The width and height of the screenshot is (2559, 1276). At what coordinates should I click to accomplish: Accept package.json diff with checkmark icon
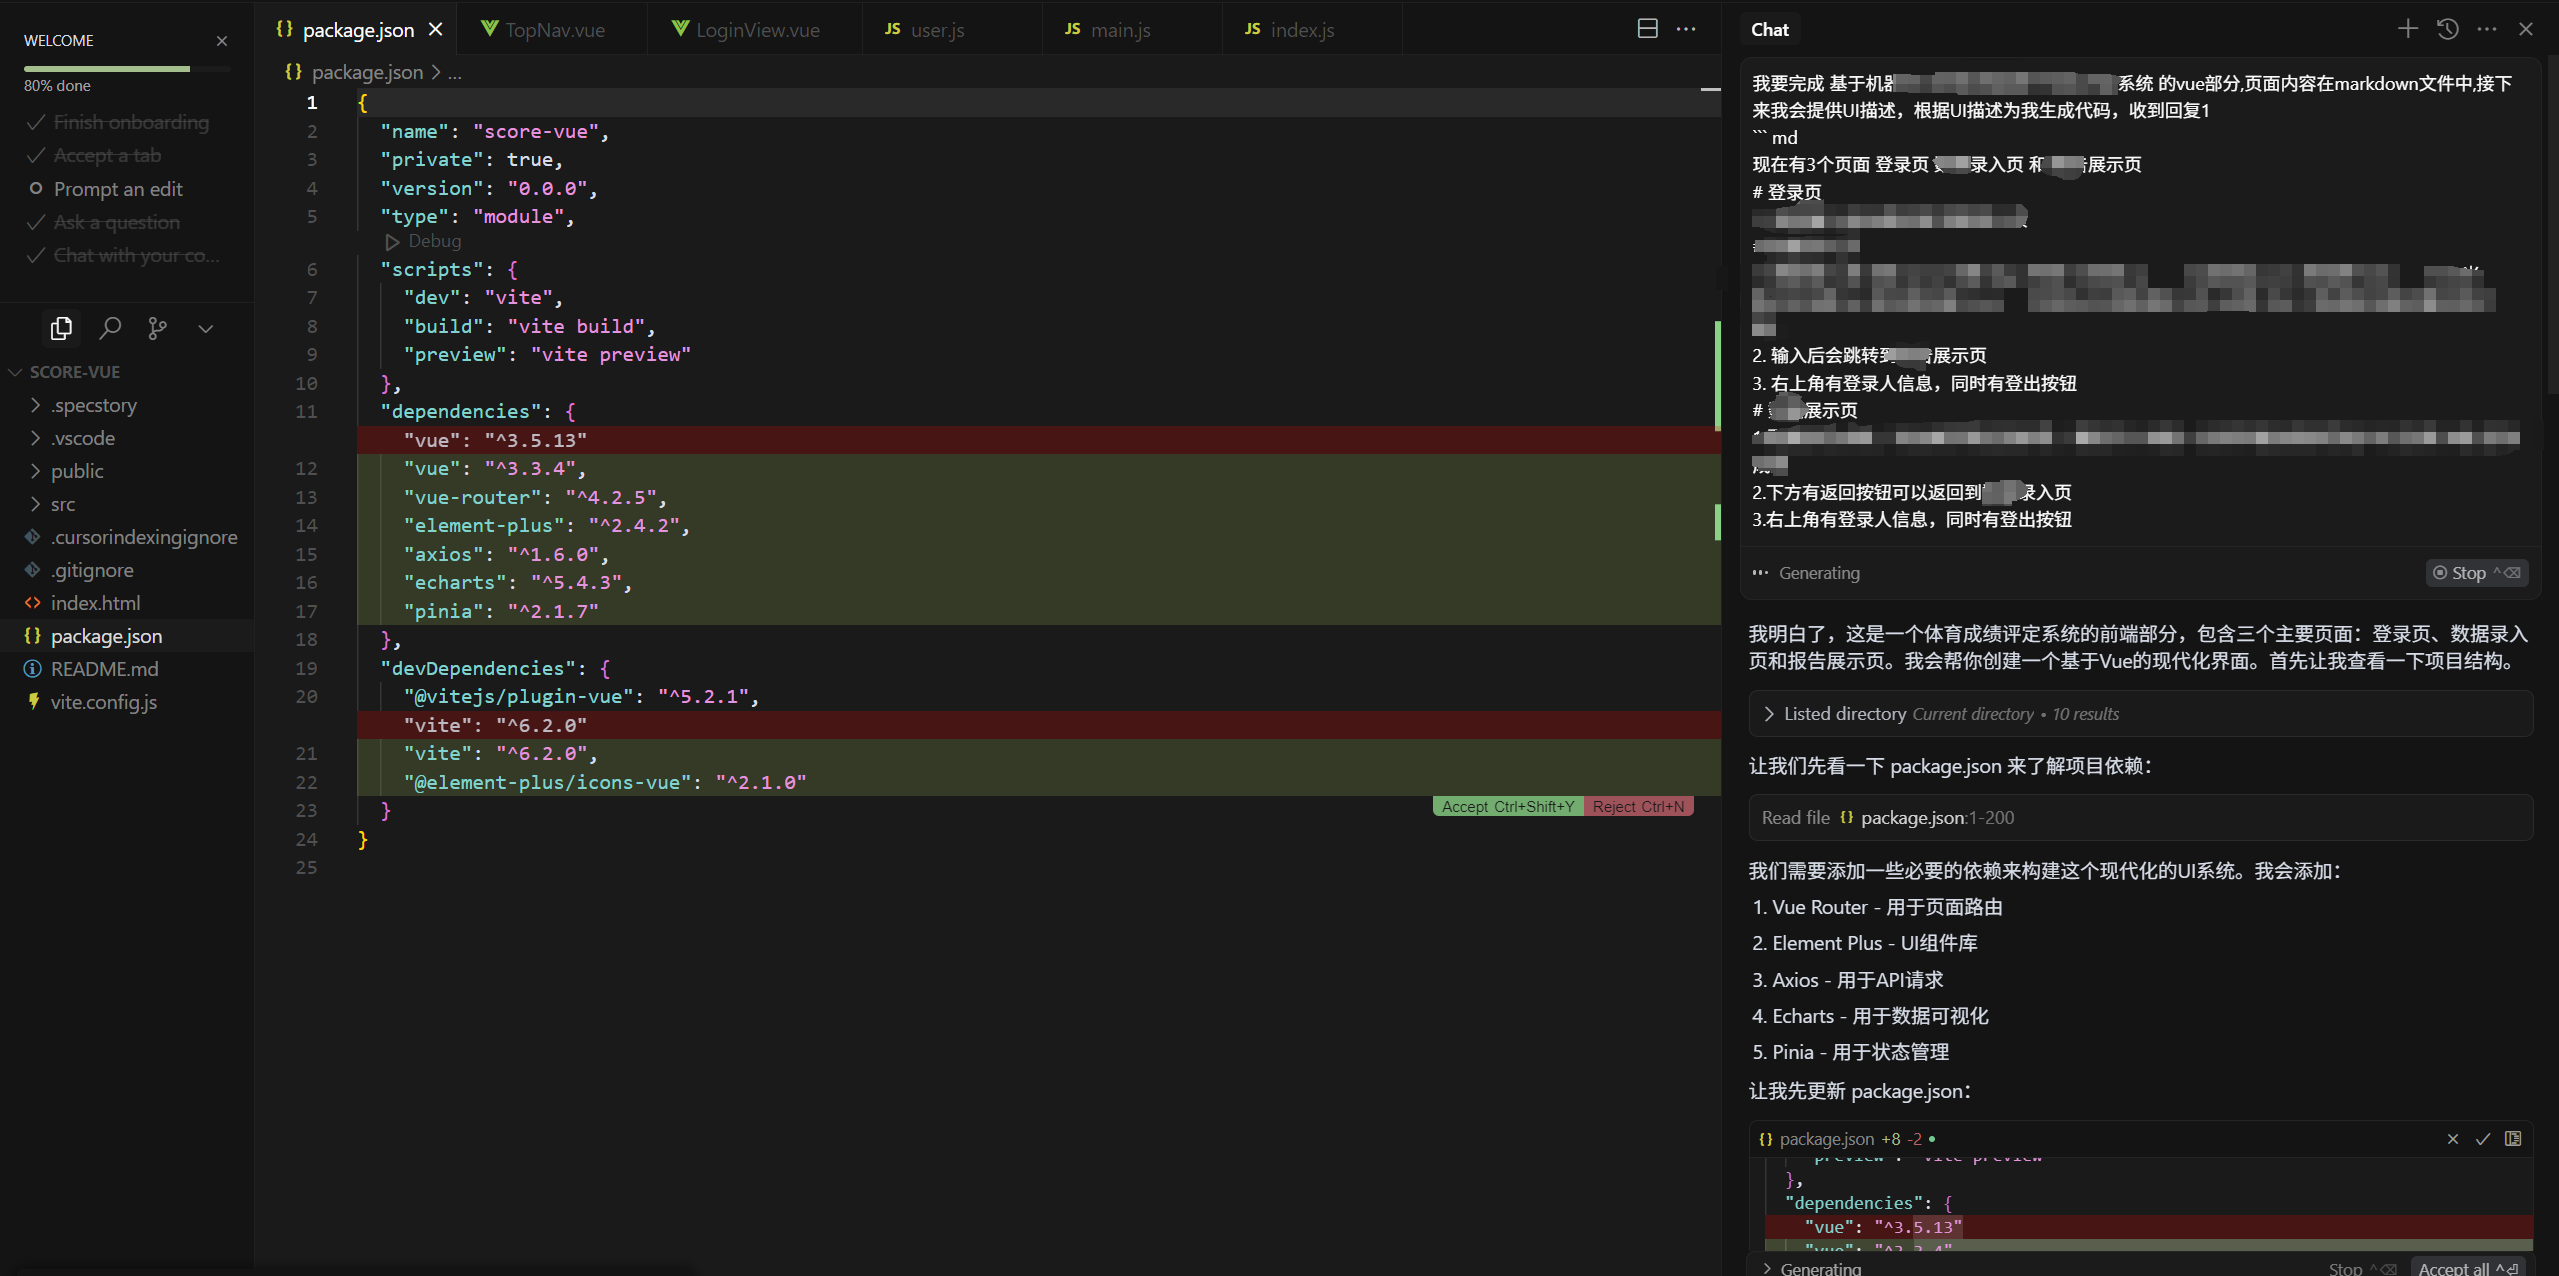(x=2482, y=1139)
